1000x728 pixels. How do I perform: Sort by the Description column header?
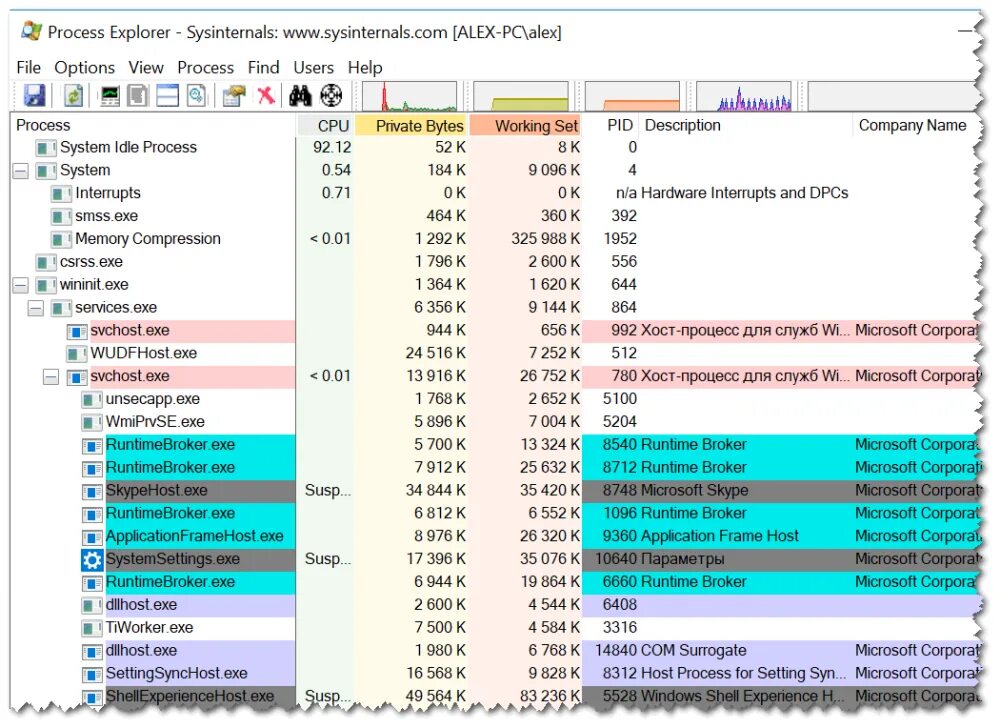(x=746, y=126)
